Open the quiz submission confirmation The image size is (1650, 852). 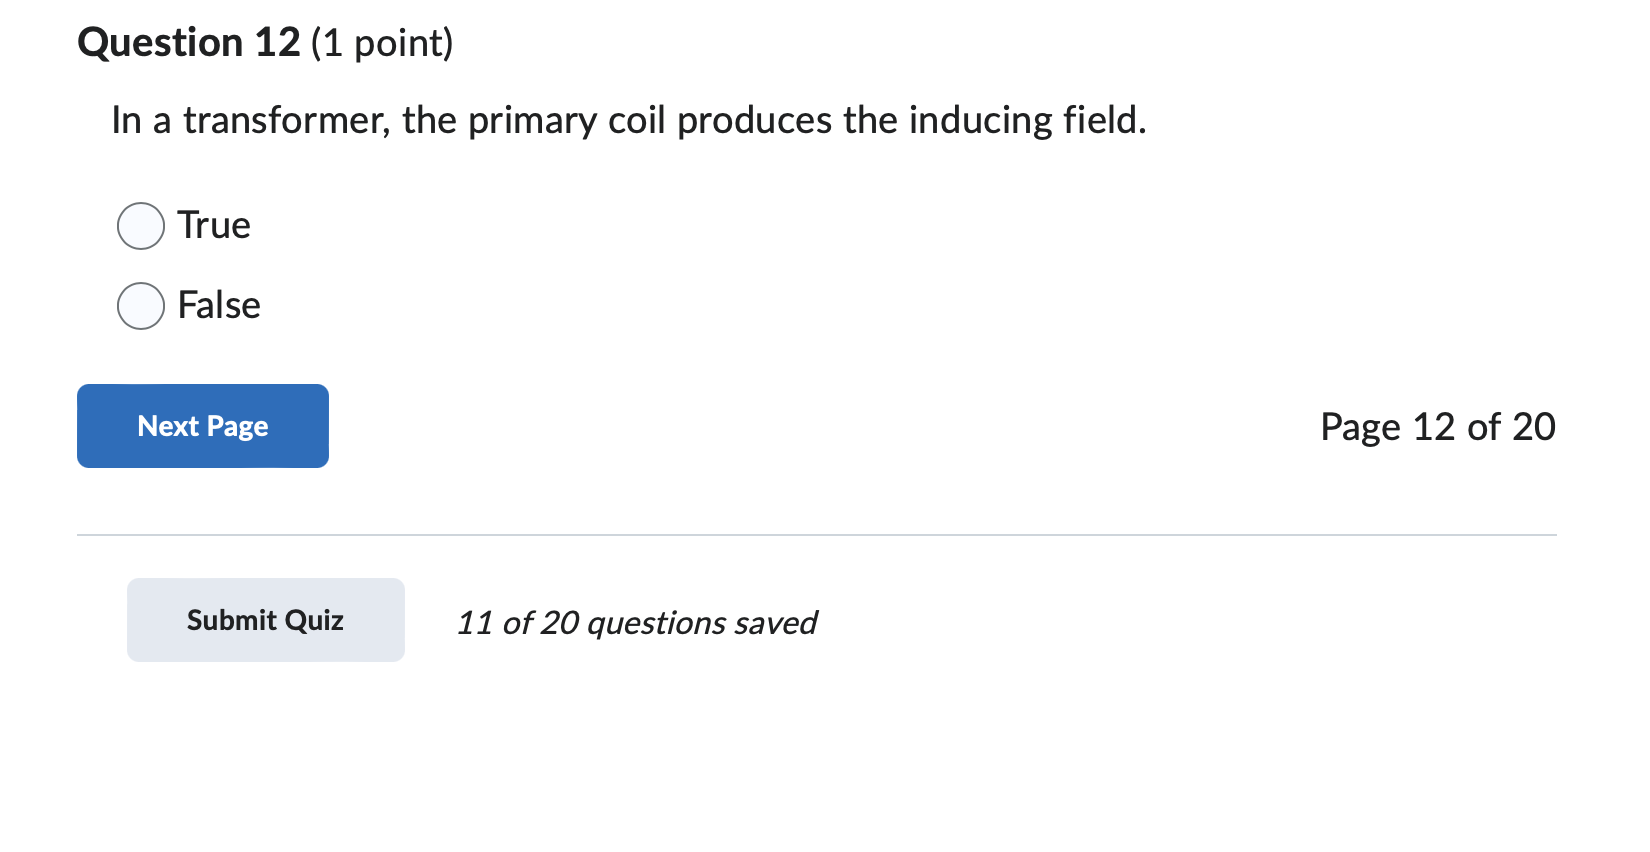pos(265,619)
